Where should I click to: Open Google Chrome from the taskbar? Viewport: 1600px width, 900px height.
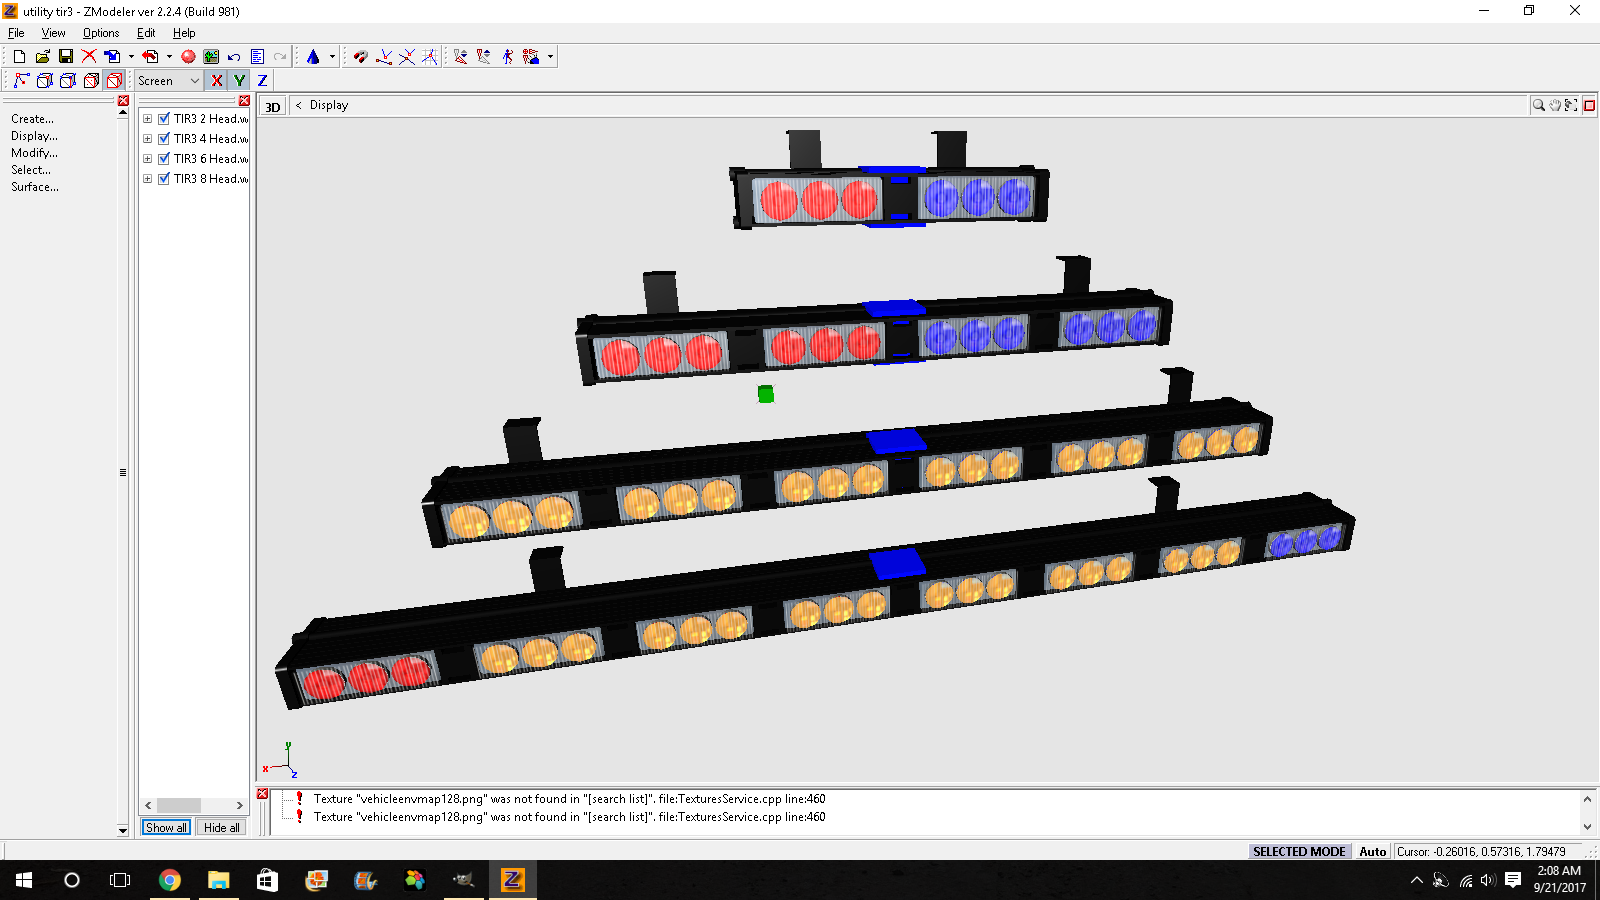pos(170,880)
